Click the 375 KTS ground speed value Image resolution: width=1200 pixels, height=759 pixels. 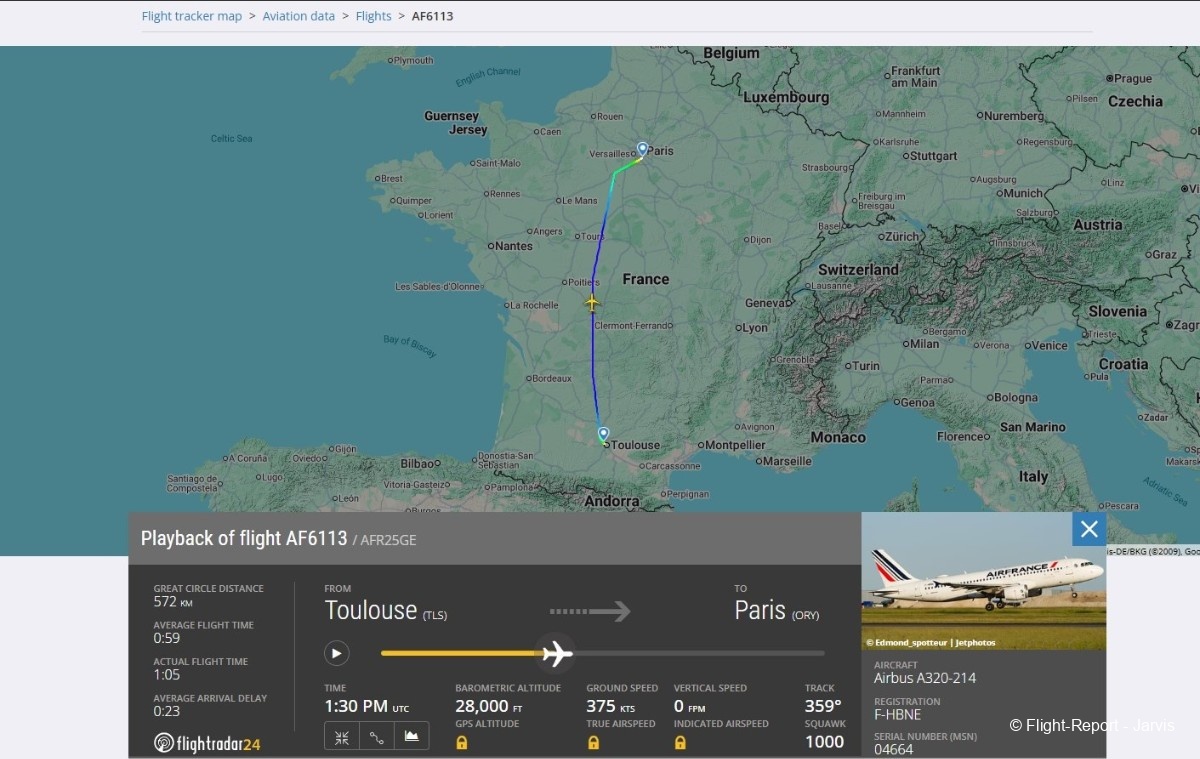click(x=611, y=707)
